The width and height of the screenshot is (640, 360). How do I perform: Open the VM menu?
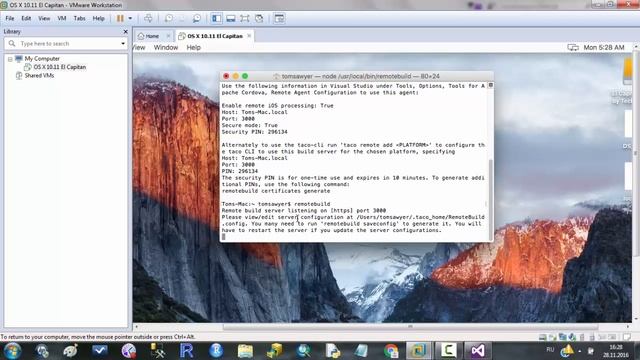pyautogui.click(x=62, y=18)
